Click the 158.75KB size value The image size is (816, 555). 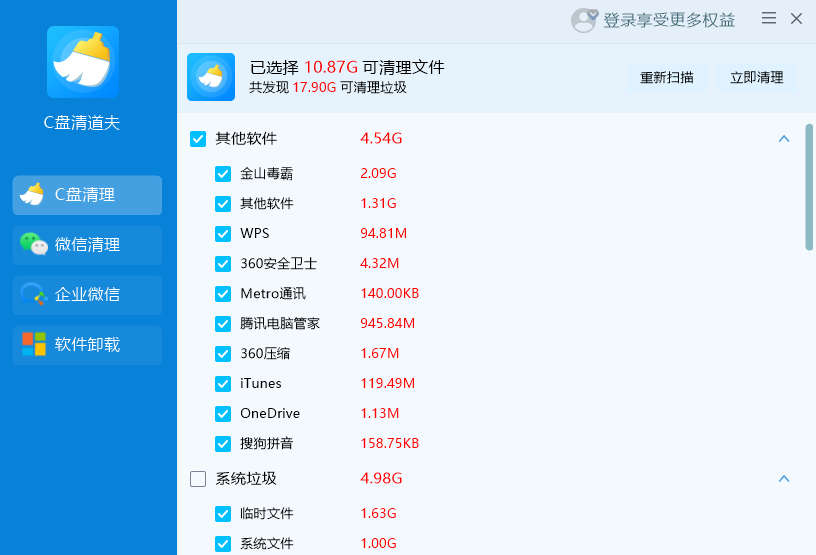(x=390, y=444)
